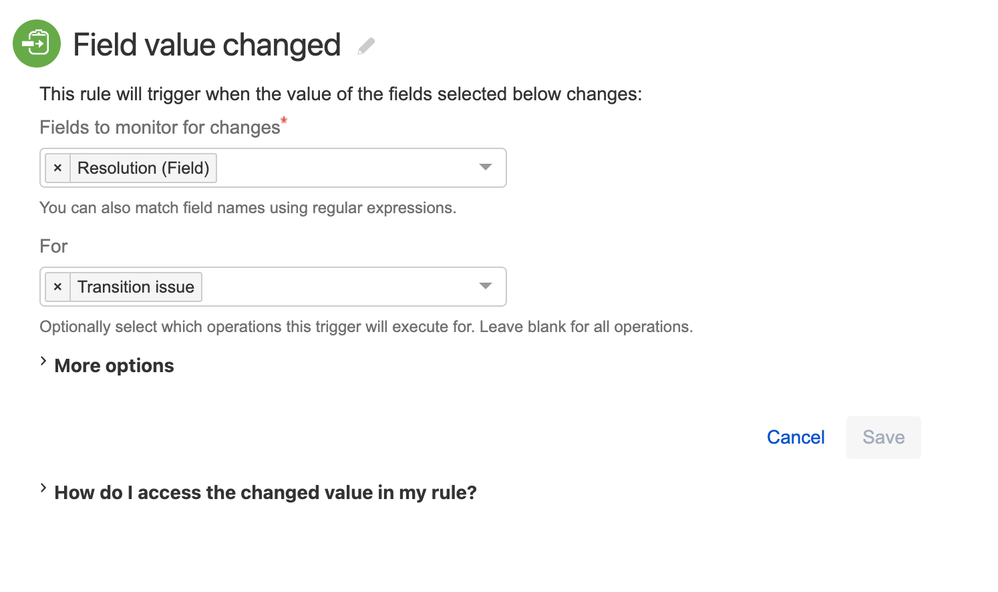Screen dimensions: 998x592
Task: Open "How do I access the changed value" section
Action: click(265, 492)
